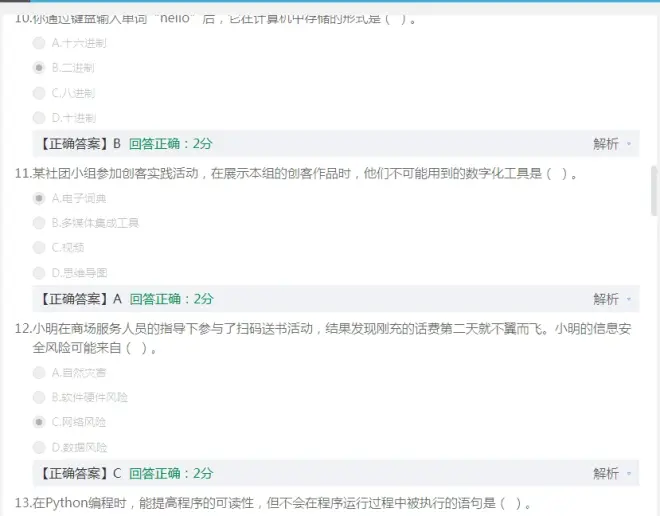660x516 pixels.
Task: Select the 数据风险 option
Action: pyautogui.click(x=39, y=447)
